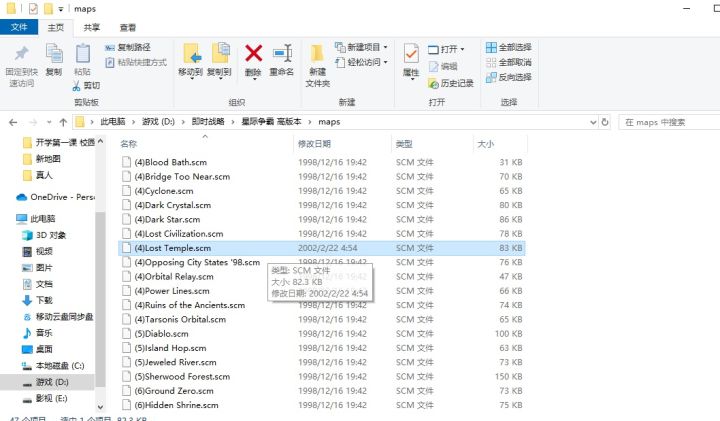Click the 3D Objects (3D 对象) icon

[x=27, y=235]
